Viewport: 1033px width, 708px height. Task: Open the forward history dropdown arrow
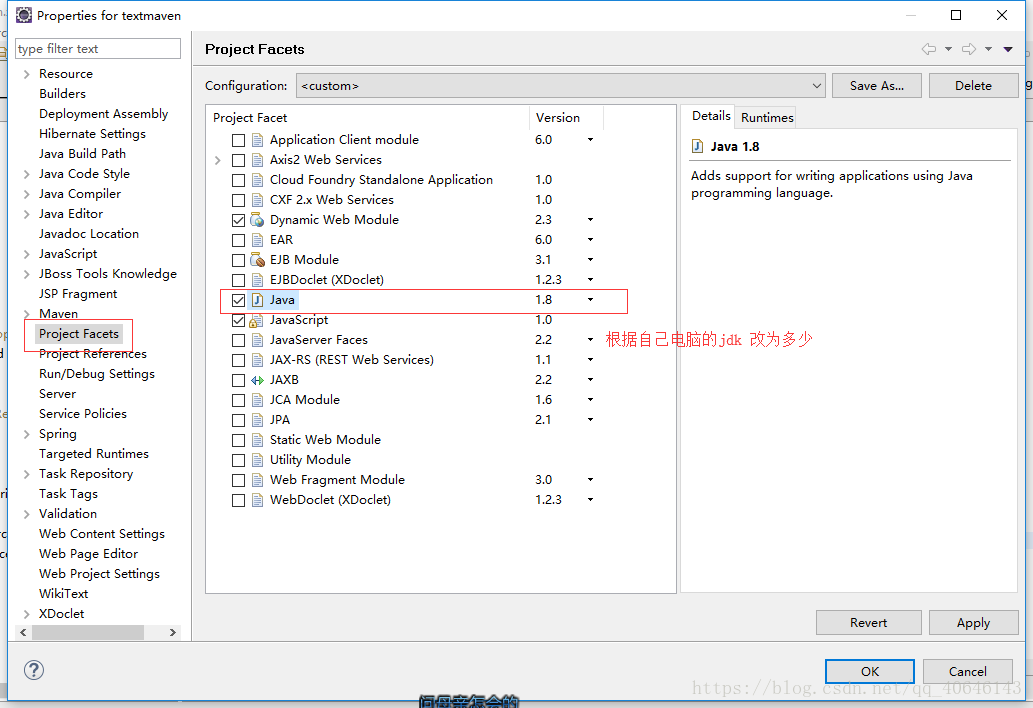[988, 49]
